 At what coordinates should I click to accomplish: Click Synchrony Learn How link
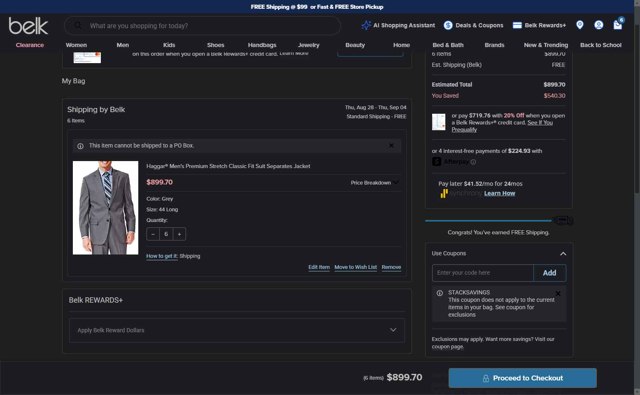tap(500, 193)
